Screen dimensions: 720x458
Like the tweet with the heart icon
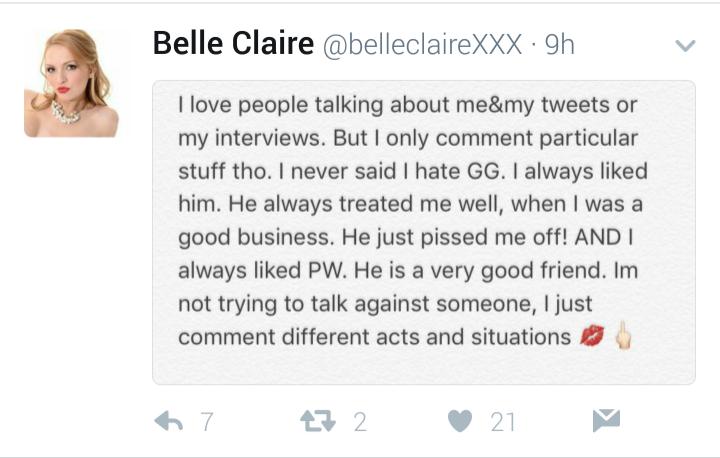coord(460,422)
